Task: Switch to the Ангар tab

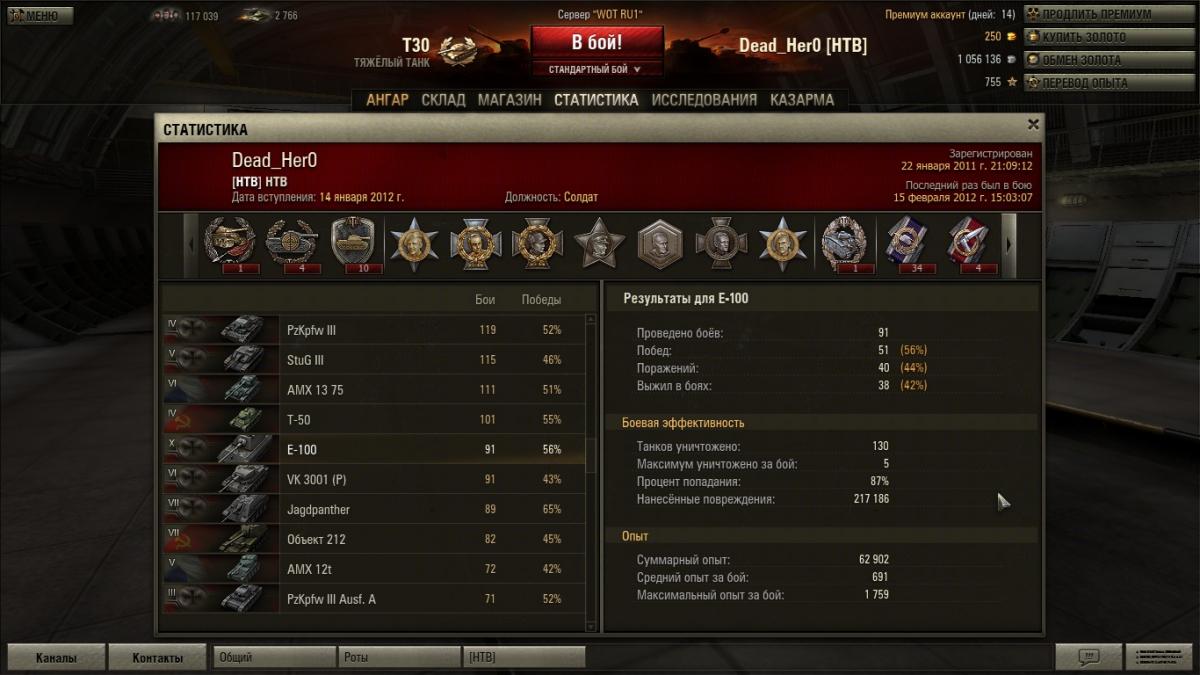Action: click(387, 100)
